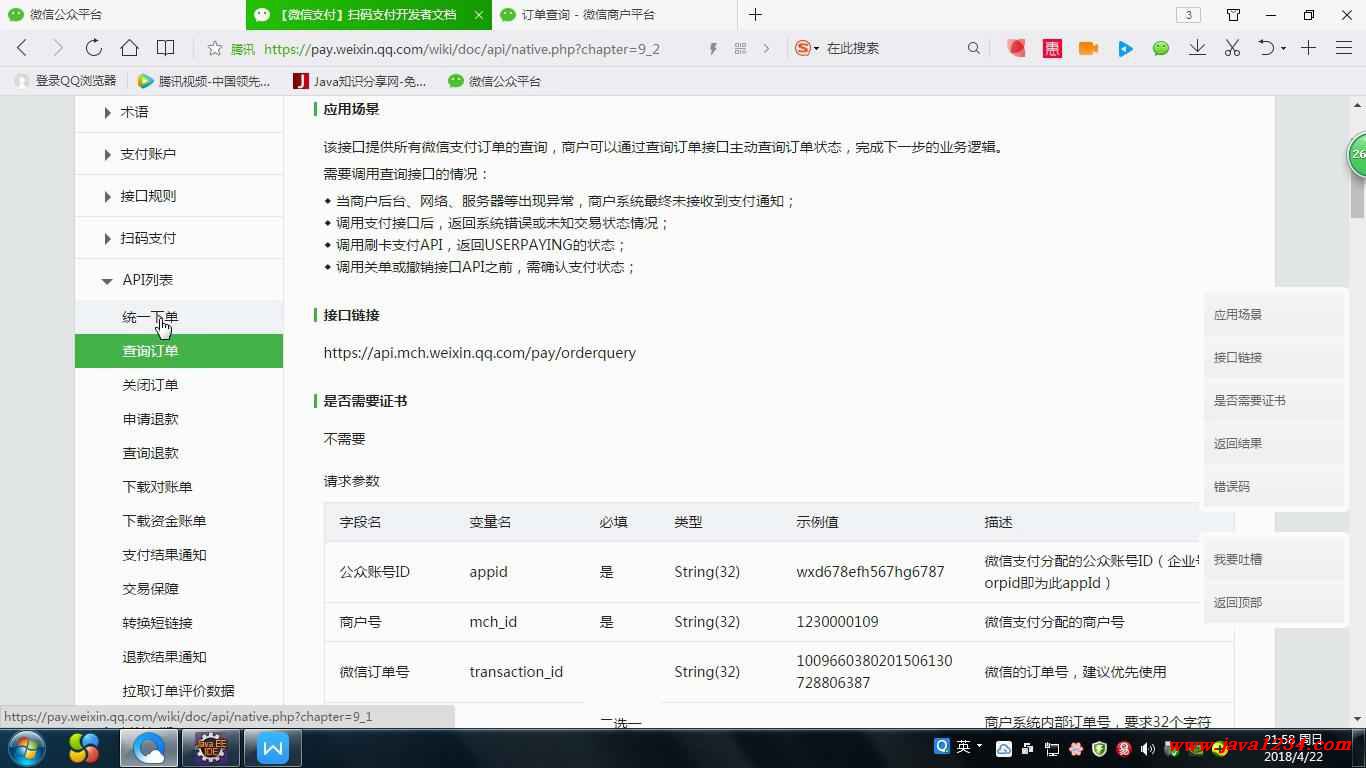Select the highlighted 查询订单 menu item
The image size is (1366, 768).
point(178,351)
